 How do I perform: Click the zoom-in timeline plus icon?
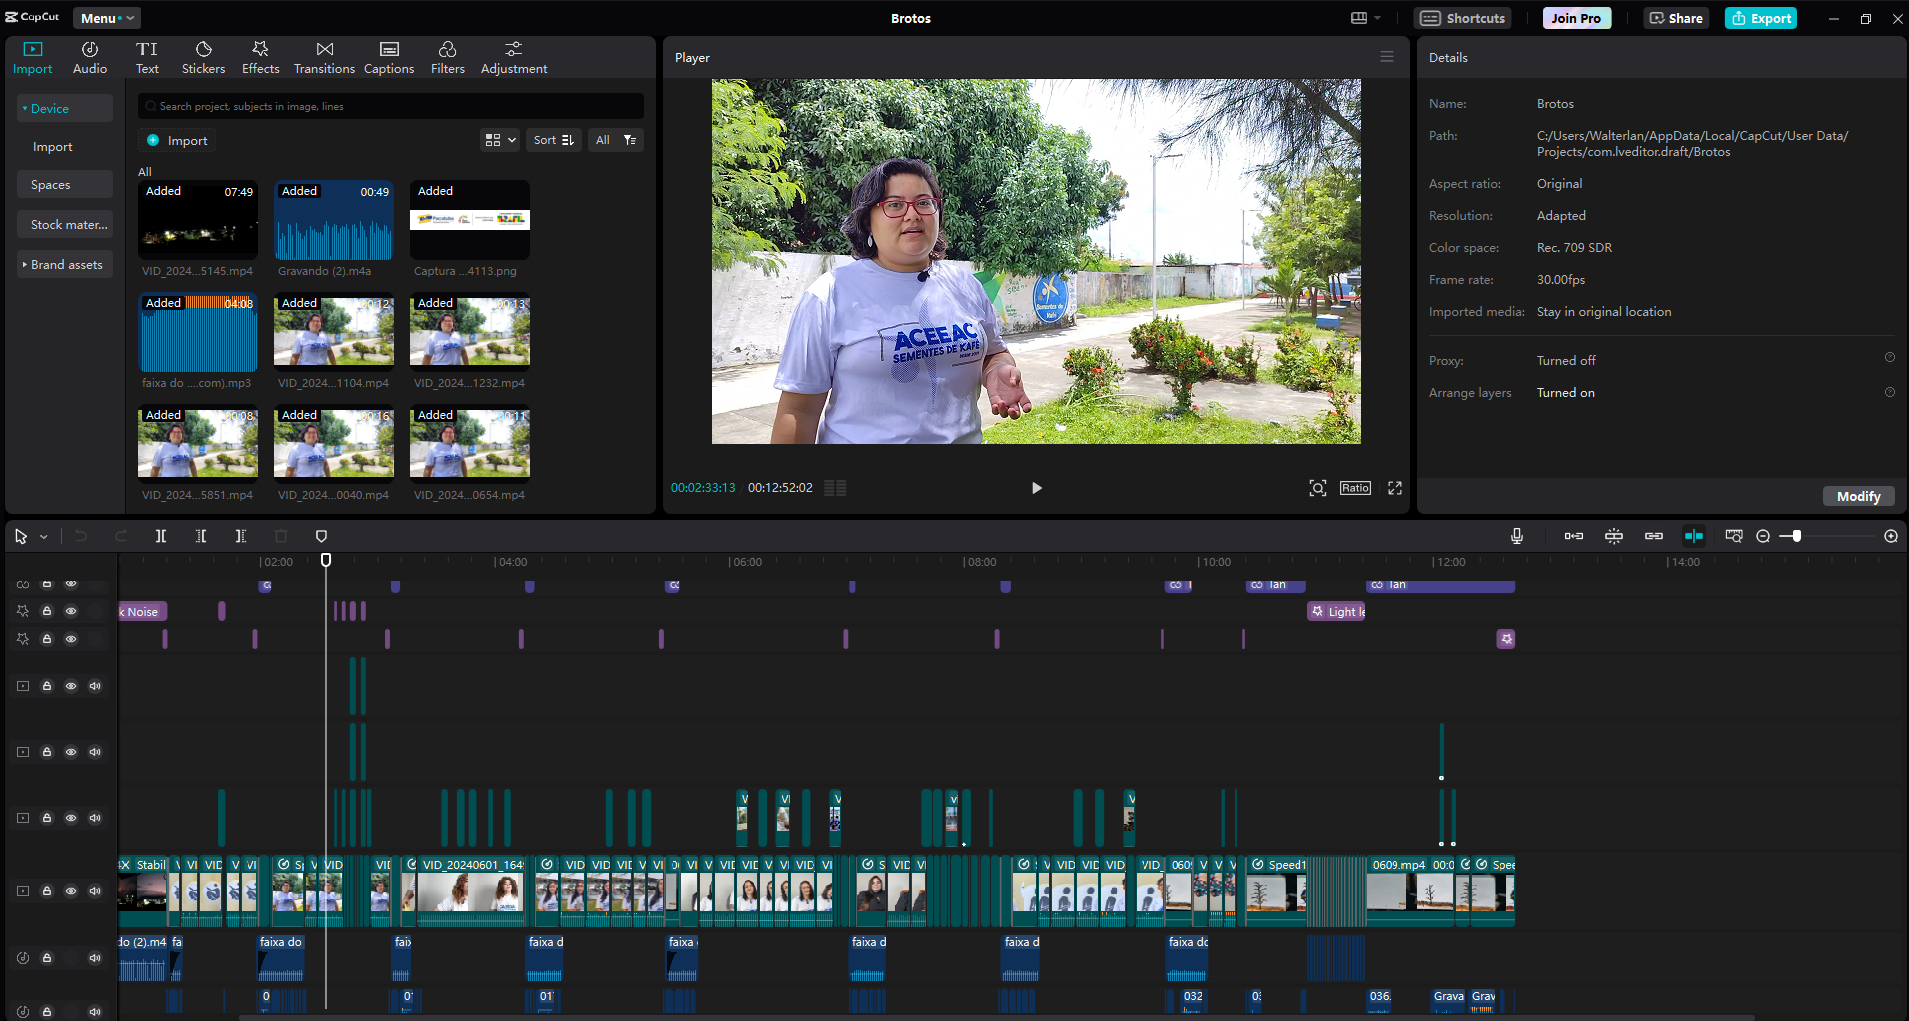(1891, 536)
